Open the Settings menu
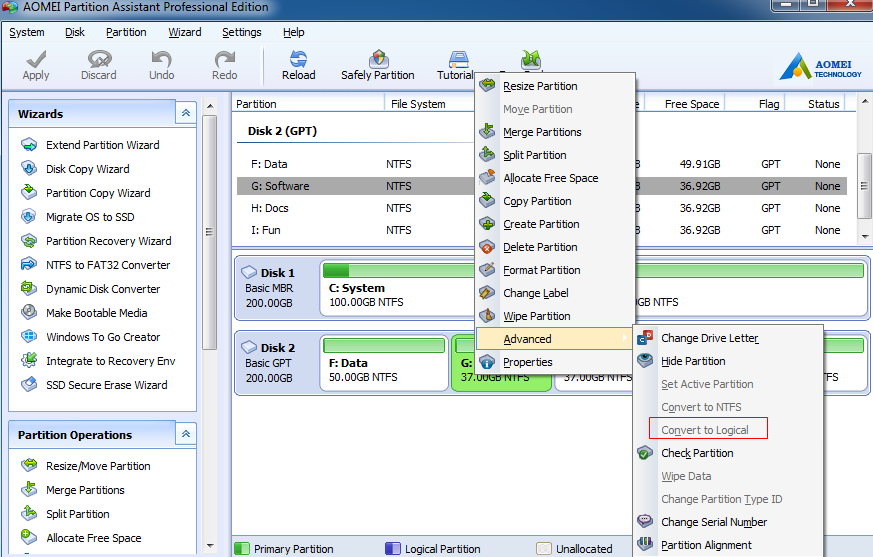Viewport: 873px width, 557px height. (242, 32)
